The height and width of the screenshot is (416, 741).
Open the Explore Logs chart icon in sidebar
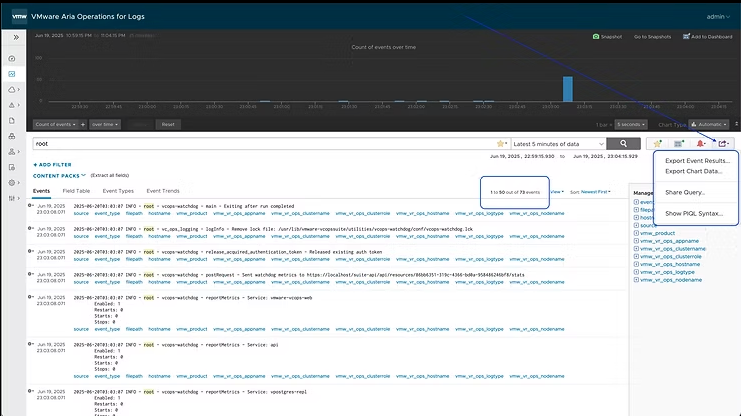(x=12, y=74)
